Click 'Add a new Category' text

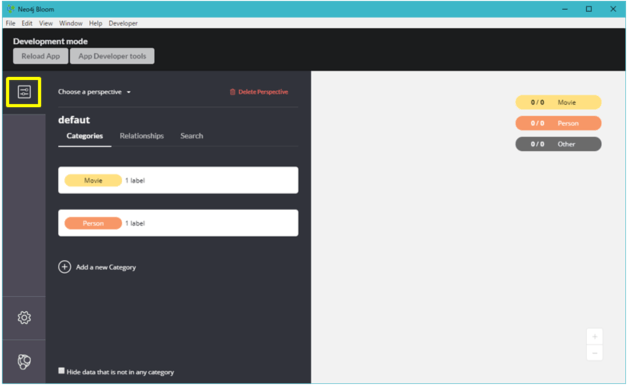click(106, 267)
